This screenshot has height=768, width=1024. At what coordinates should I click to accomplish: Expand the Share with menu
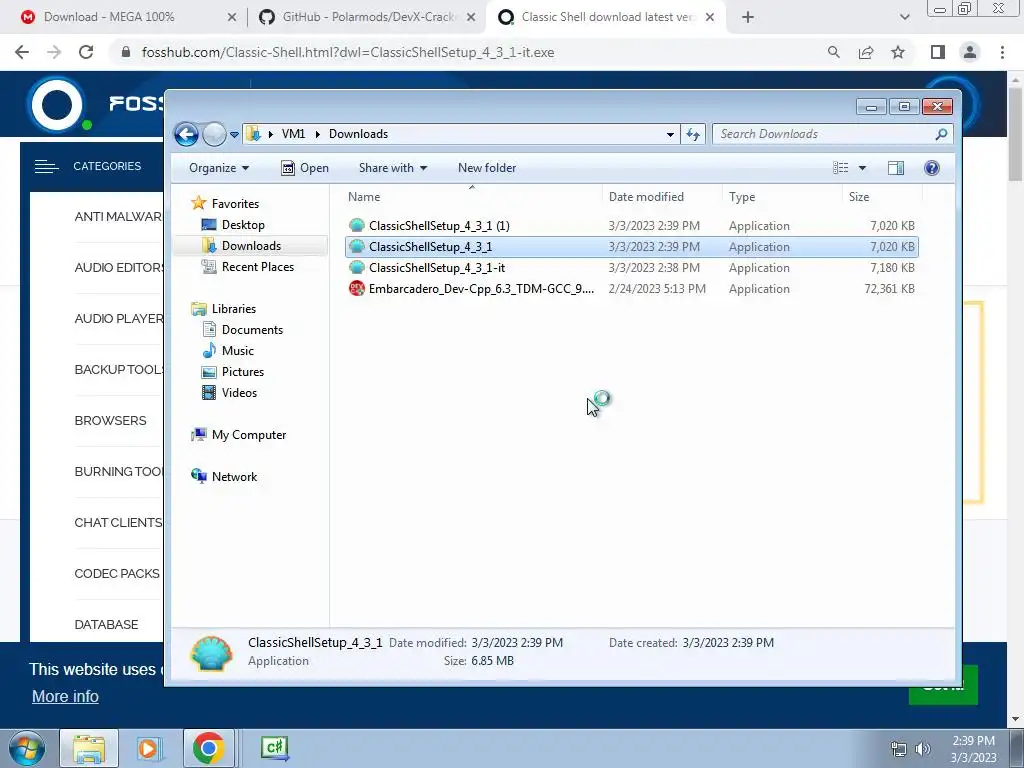click(x=392, y=168)
